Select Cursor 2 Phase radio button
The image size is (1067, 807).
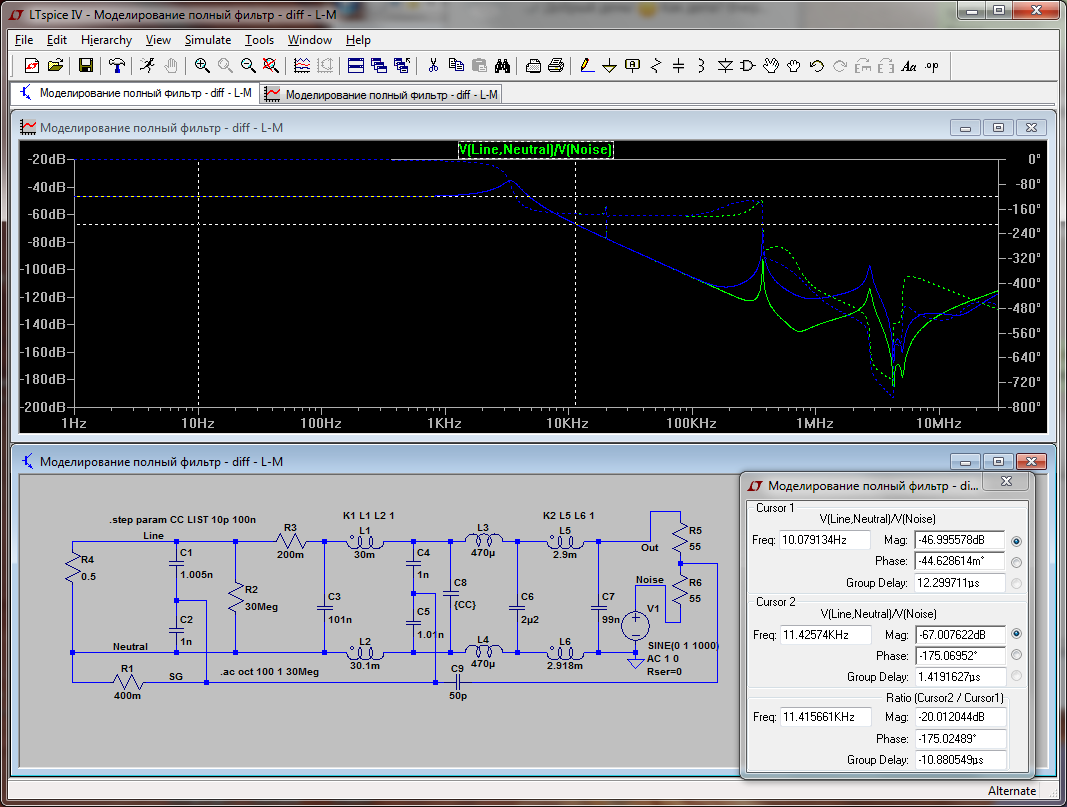1017,656
